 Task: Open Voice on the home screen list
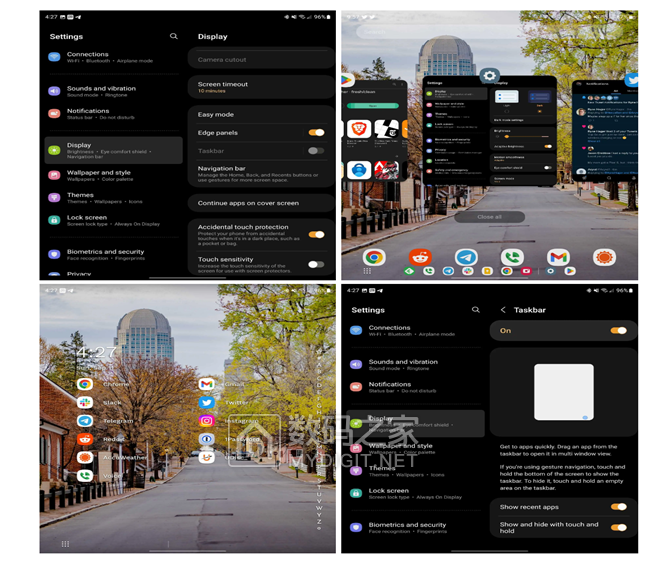point(85,476)
